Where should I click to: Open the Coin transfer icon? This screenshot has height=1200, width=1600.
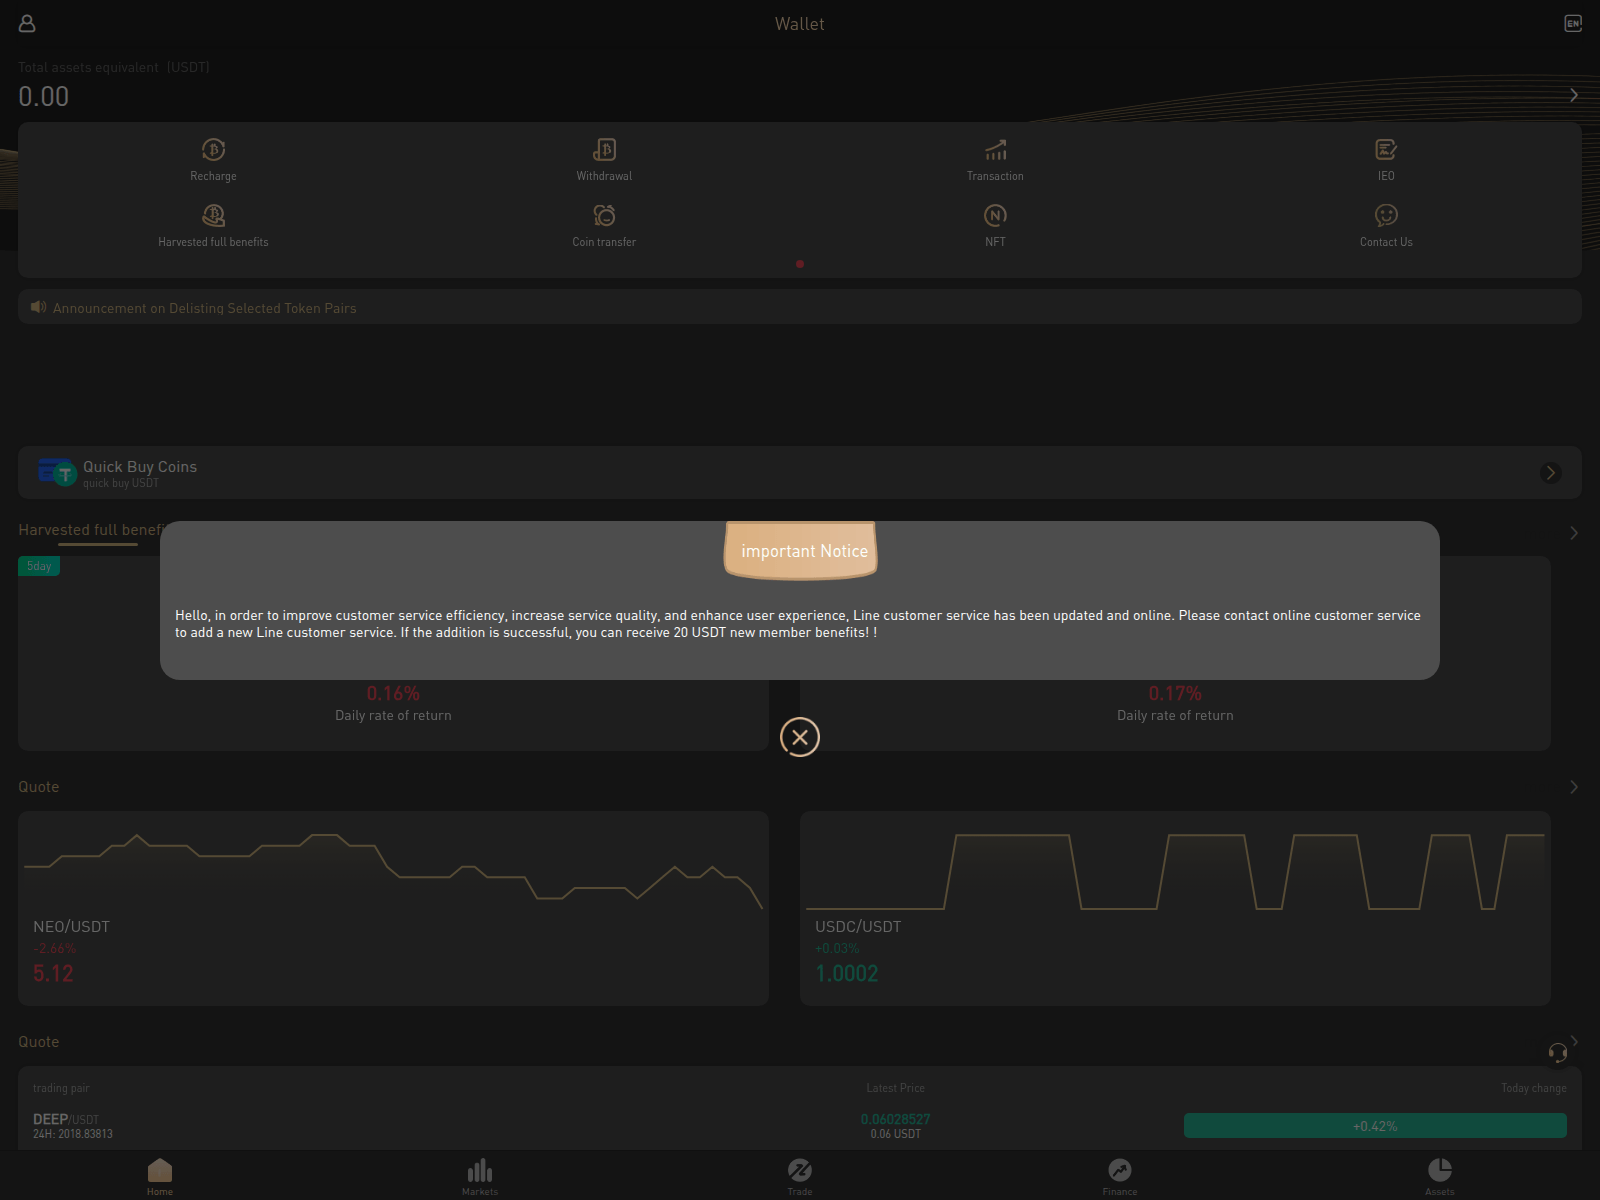coord(604,215)
